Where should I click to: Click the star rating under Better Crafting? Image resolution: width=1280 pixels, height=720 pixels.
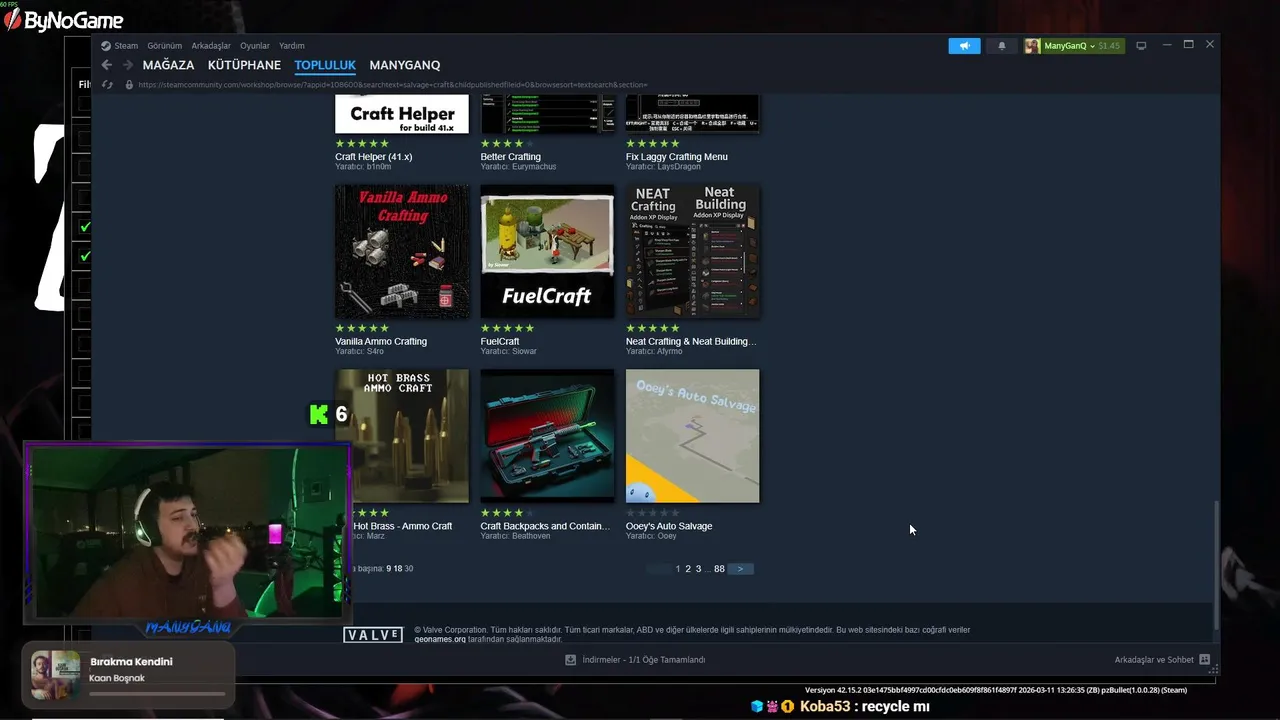point(507,143)
